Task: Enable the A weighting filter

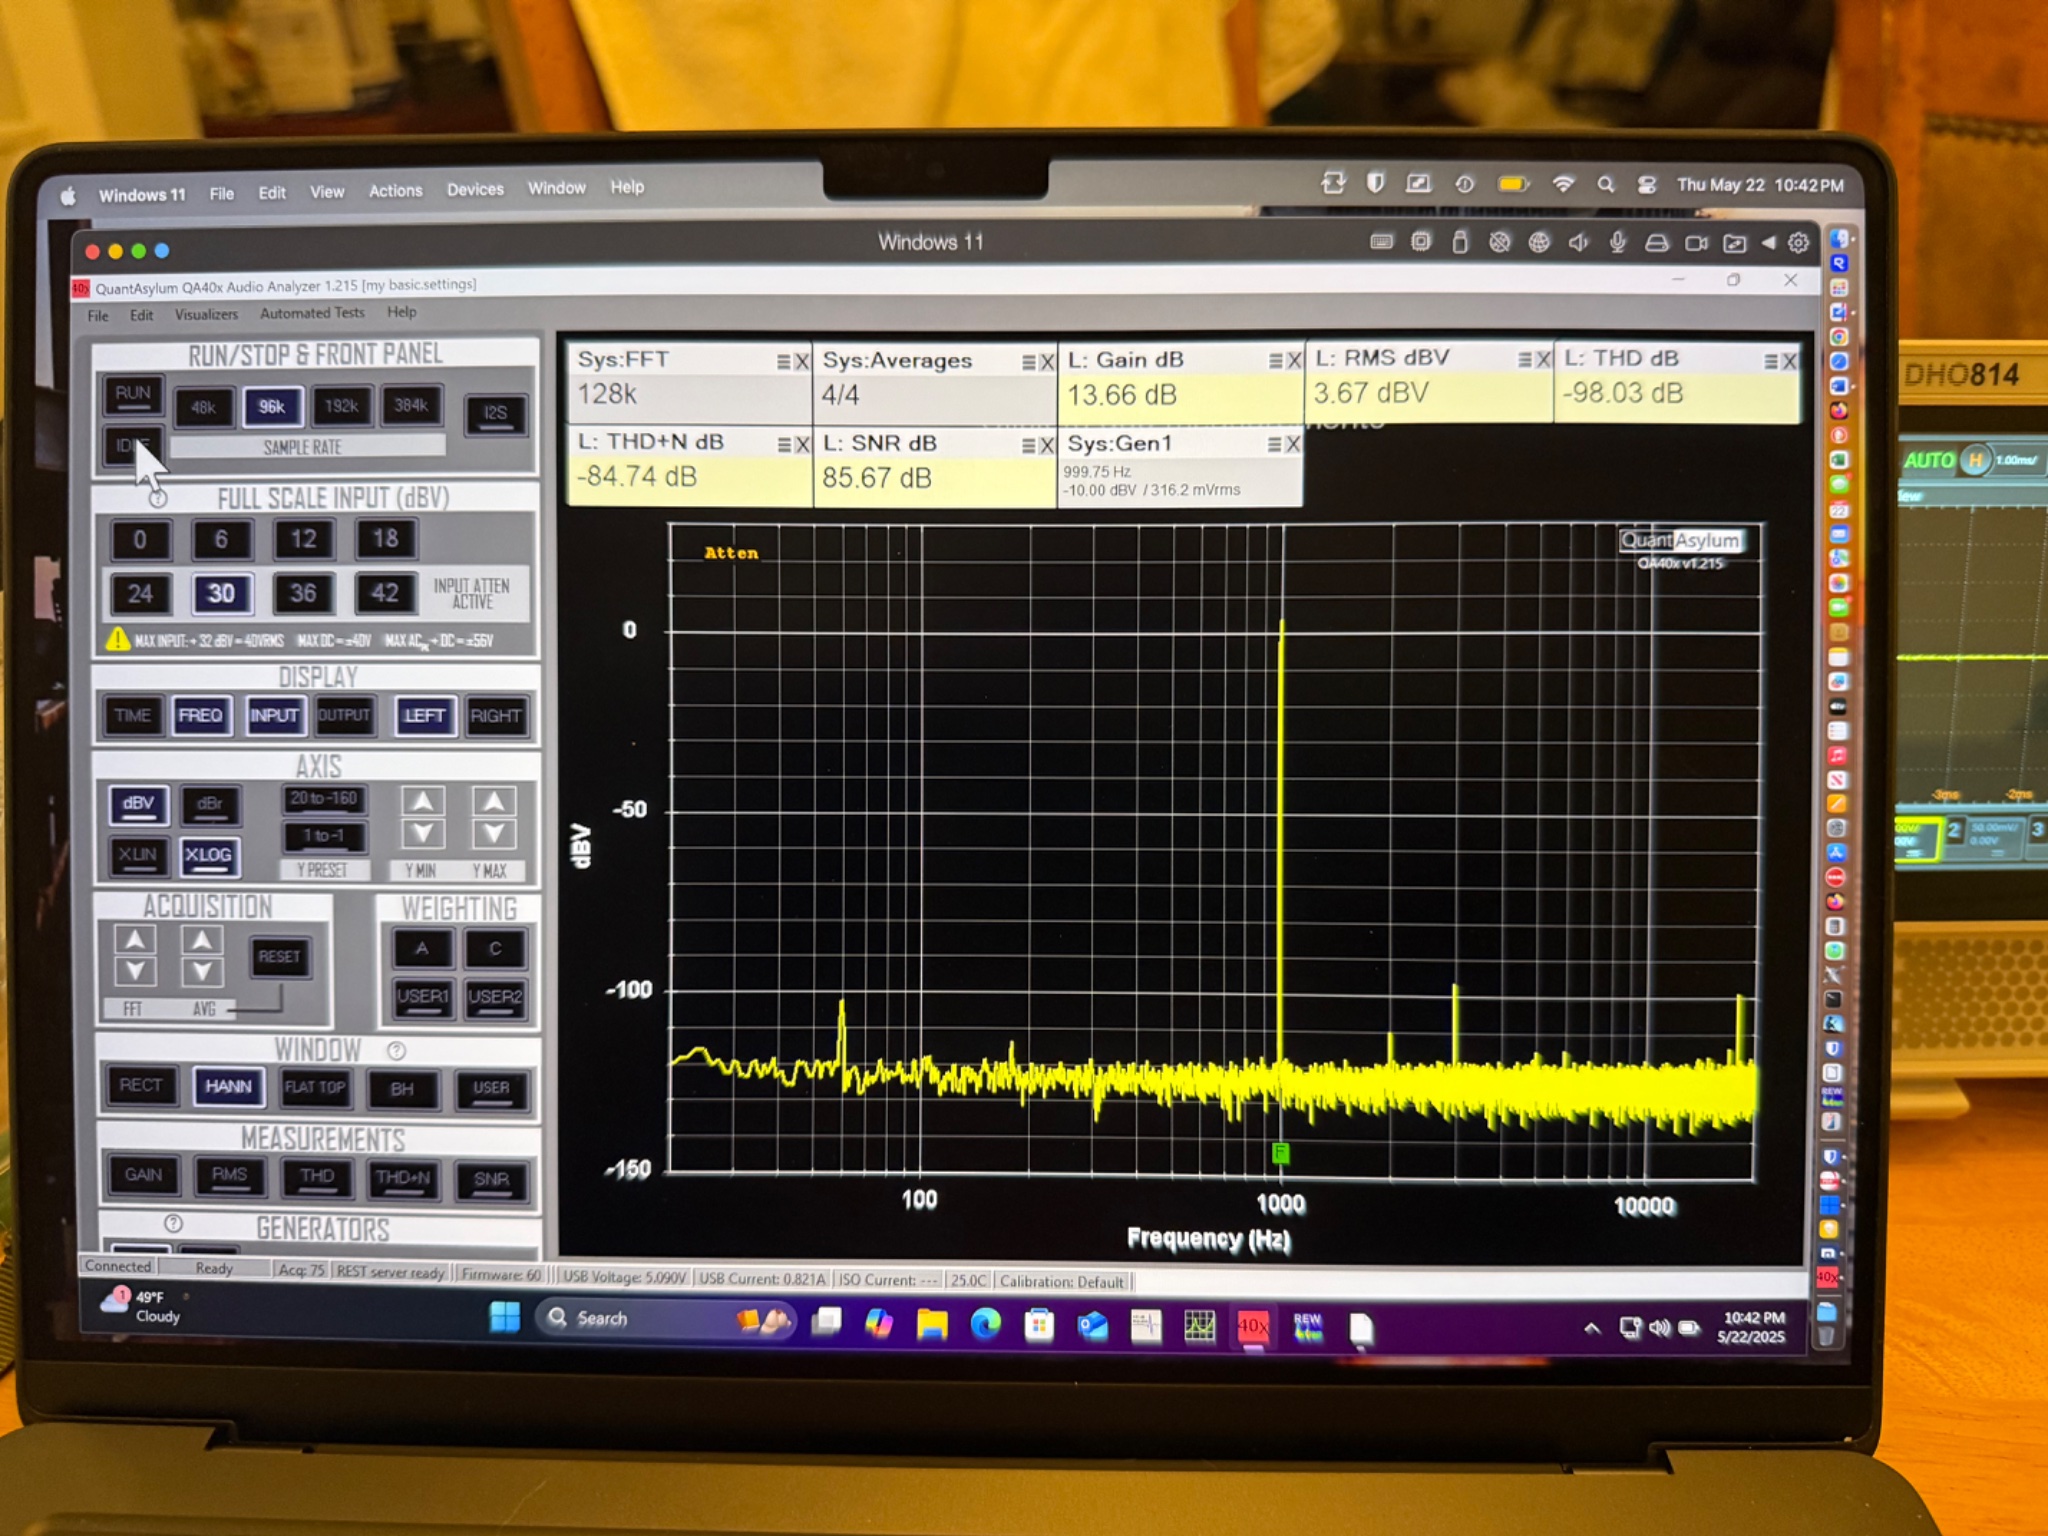Action: 422,949
